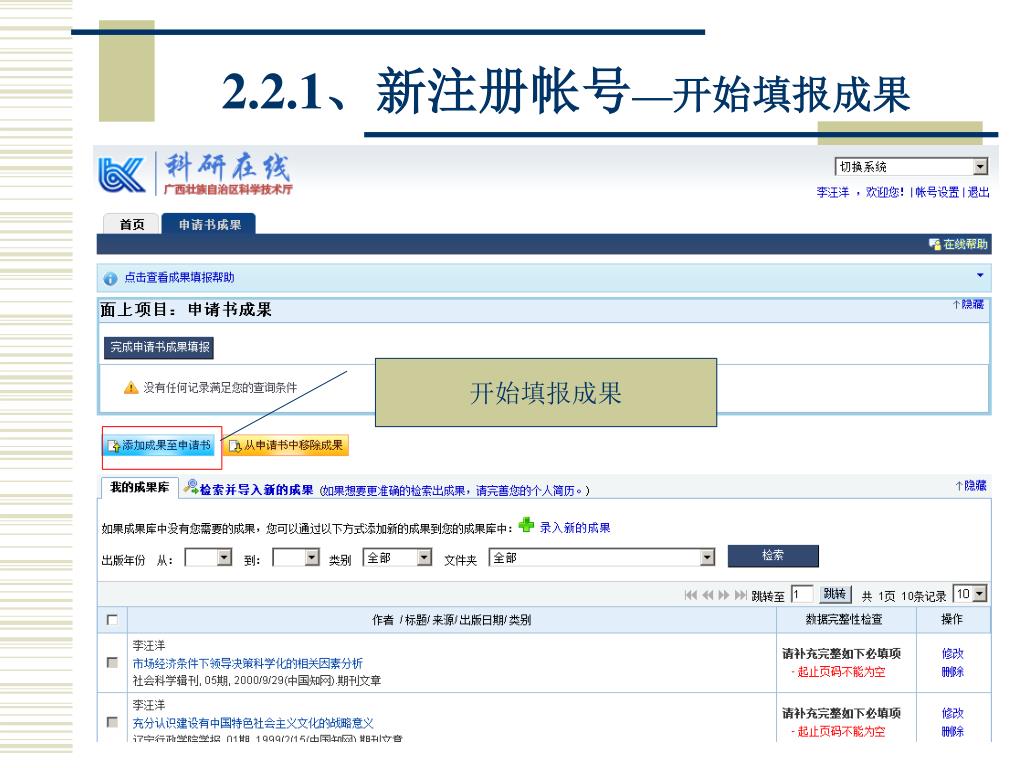1024x768 pixels.
Task: Click the green plus 录入新的成果 icon
Action: [x=526, y=526]
